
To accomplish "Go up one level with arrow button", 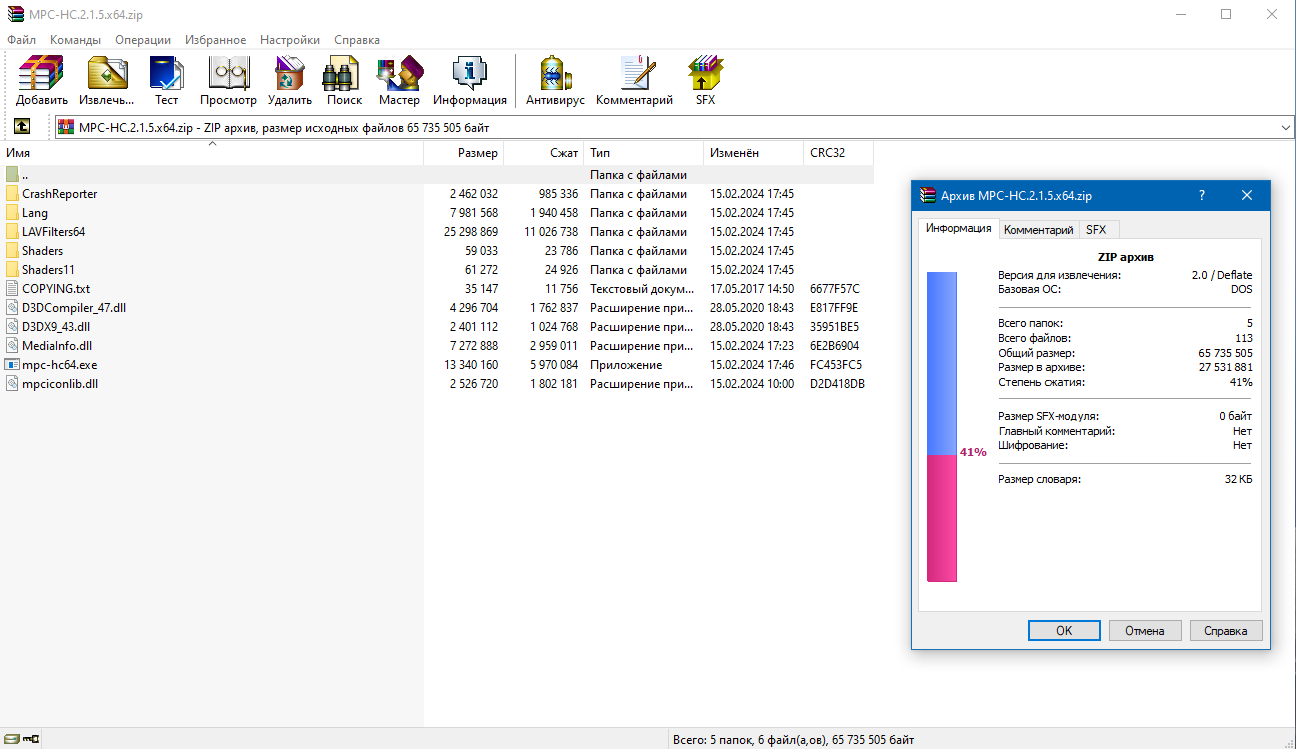I will [x=22, y=127].
